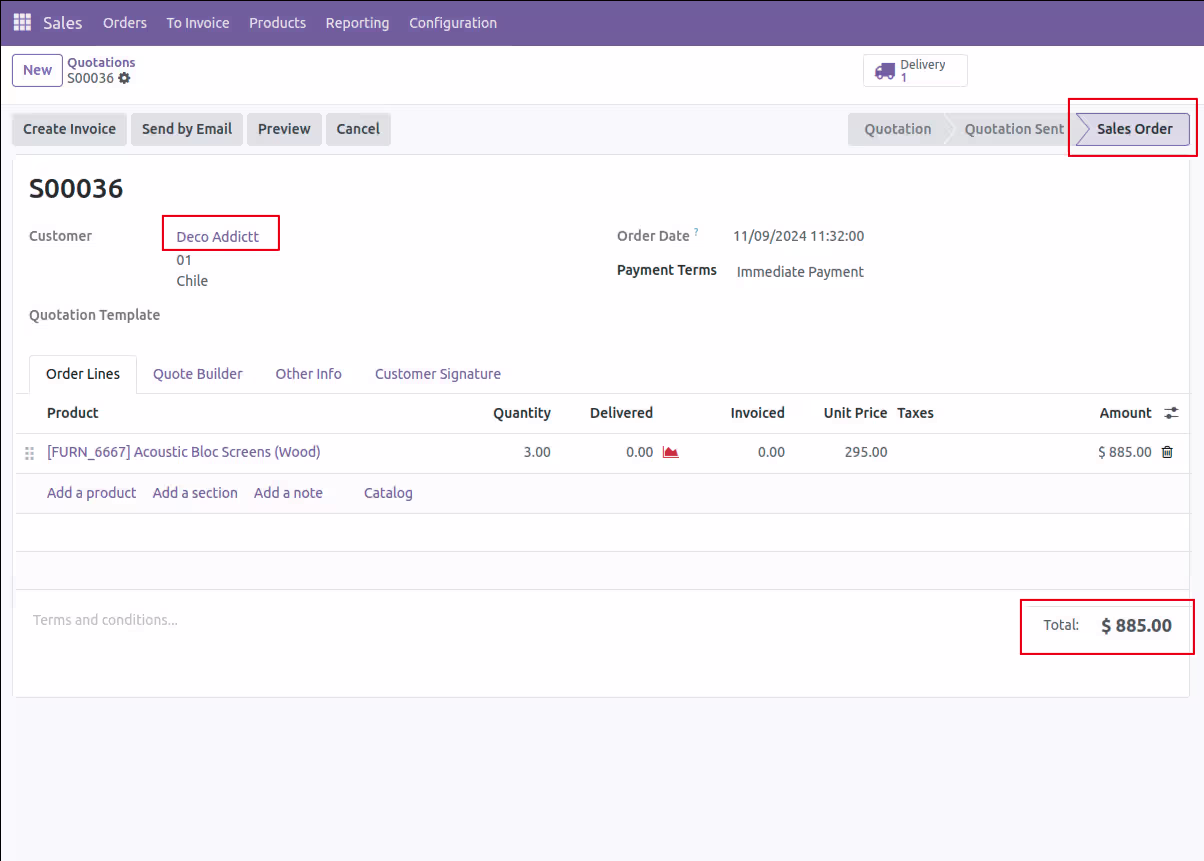Open the Payment Terms Immediate Payment field
Image resolution: width=1204 pixels, height=861 pixels.
[x=800, y=272]
